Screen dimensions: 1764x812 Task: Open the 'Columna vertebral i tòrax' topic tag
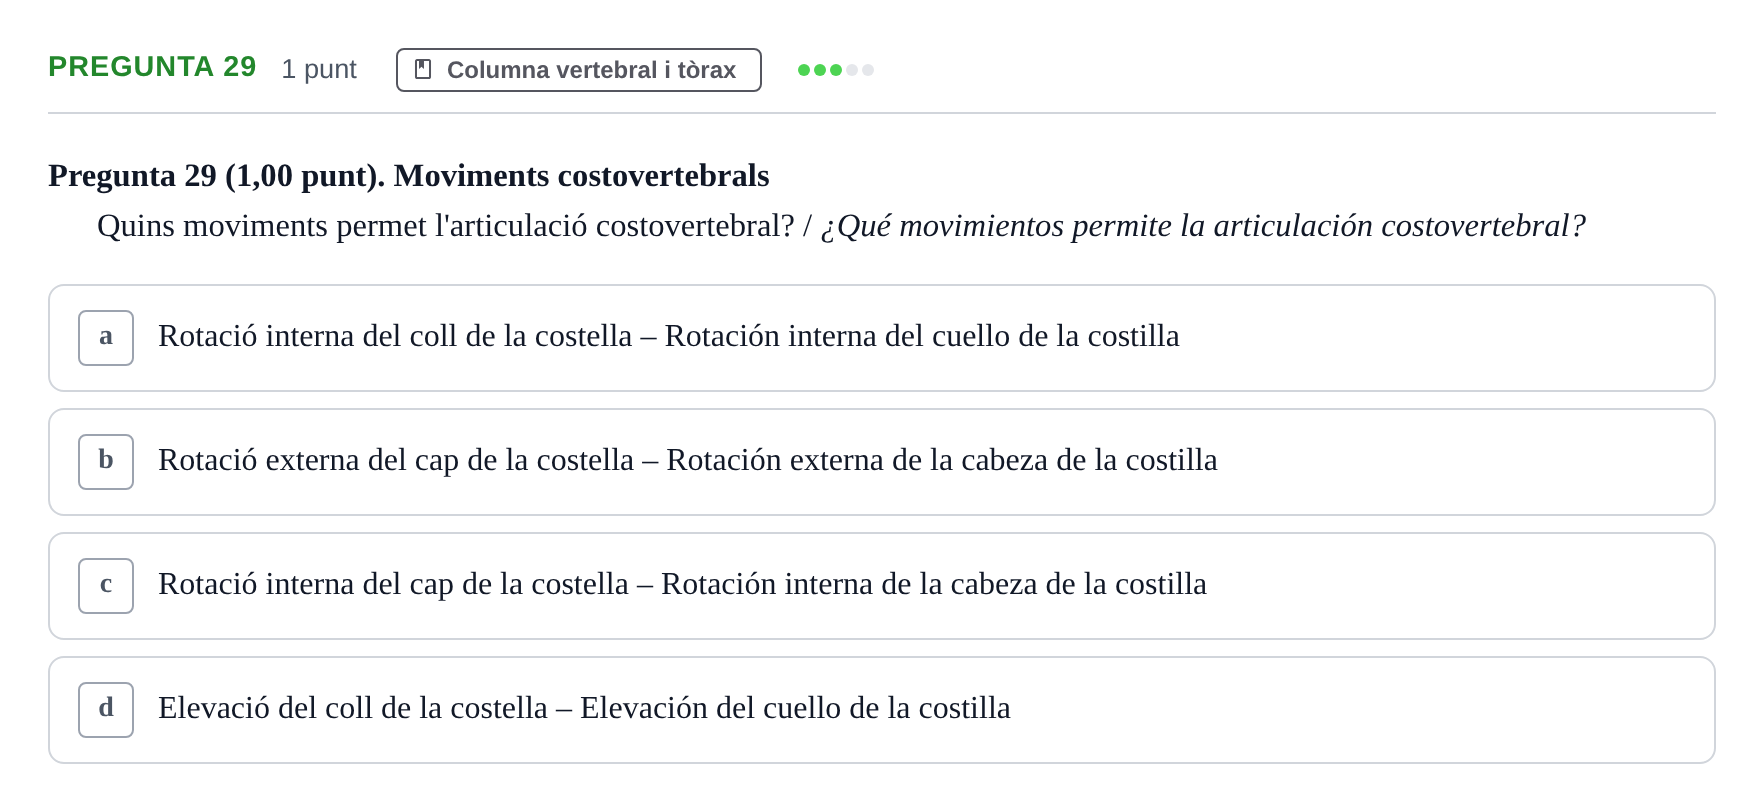pos(579,70)
